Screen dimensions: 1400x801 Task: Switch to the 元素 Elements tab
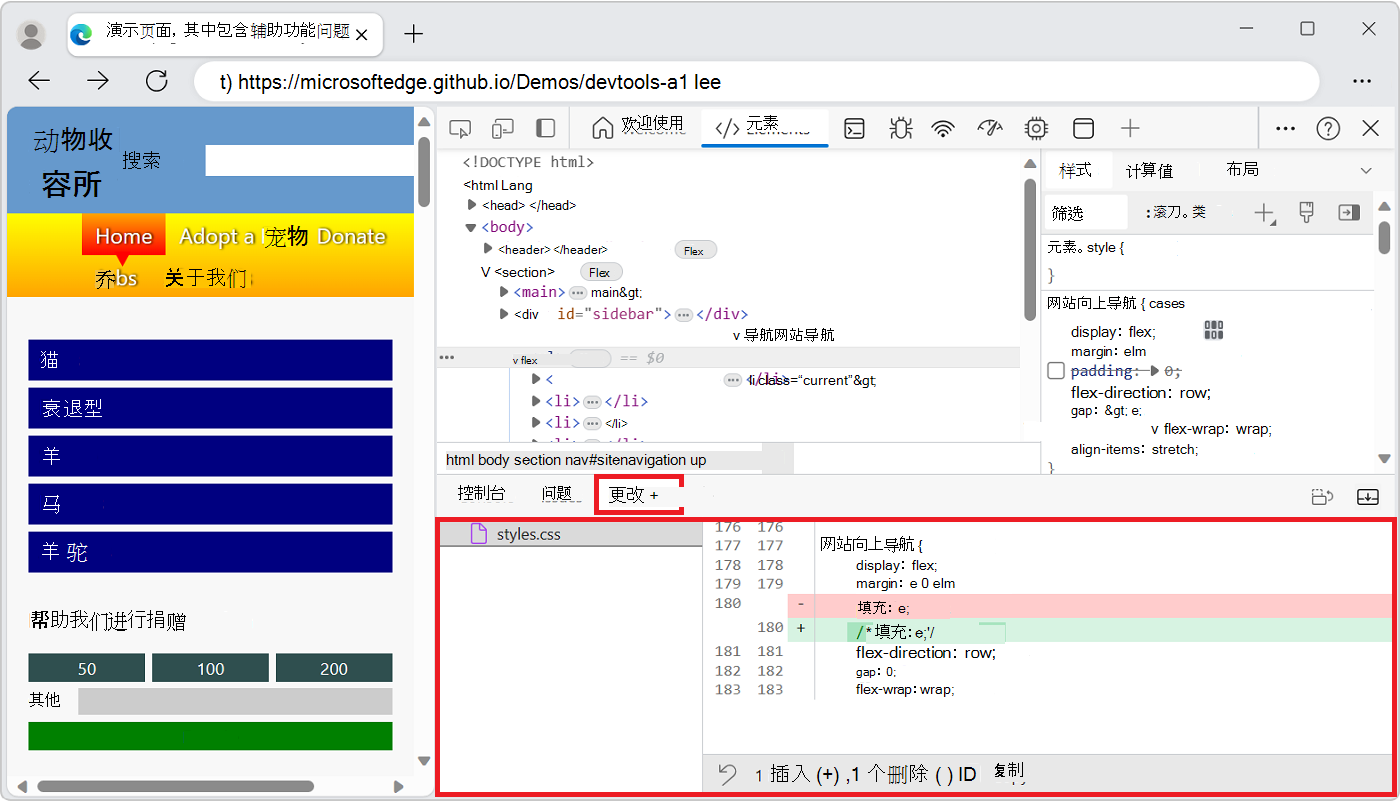(765, 127)
